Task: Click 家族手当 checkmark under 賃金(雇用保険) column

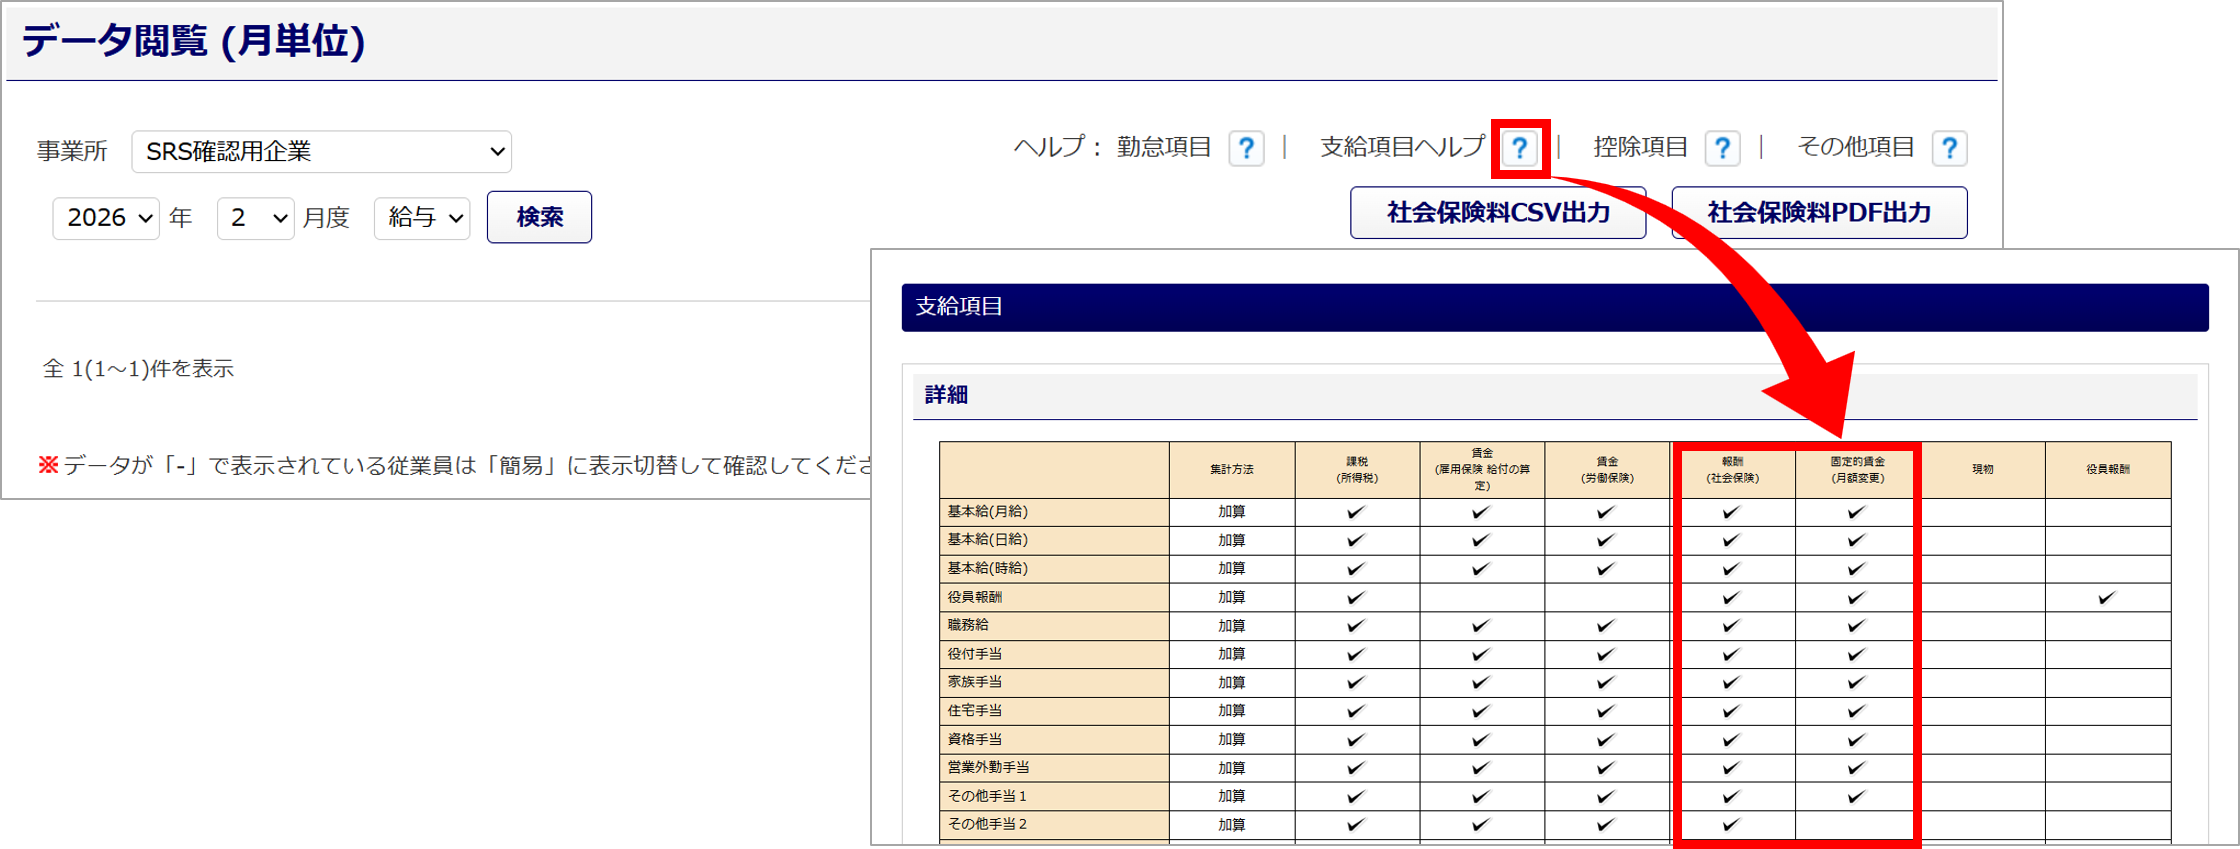Action: 1481,683
